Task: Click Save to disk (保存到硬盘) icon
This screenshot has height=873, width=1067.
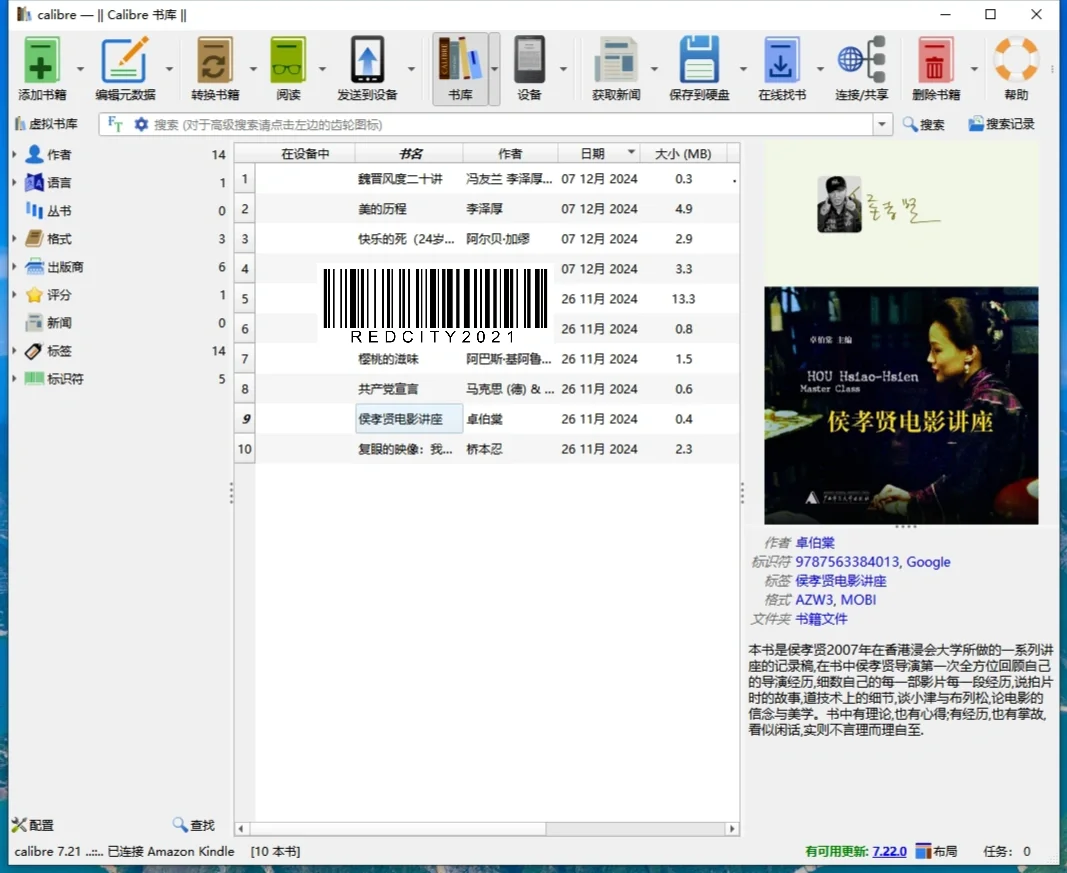Action: click(x=699, y=60)
